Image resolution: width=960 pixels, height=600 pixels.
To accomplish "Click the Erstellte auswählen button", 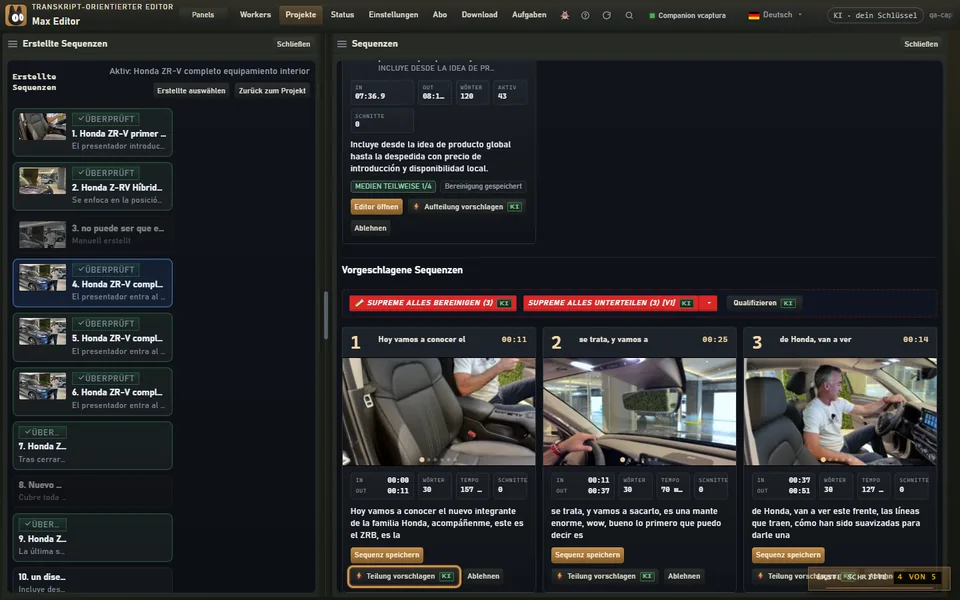I will coord(191,91).
